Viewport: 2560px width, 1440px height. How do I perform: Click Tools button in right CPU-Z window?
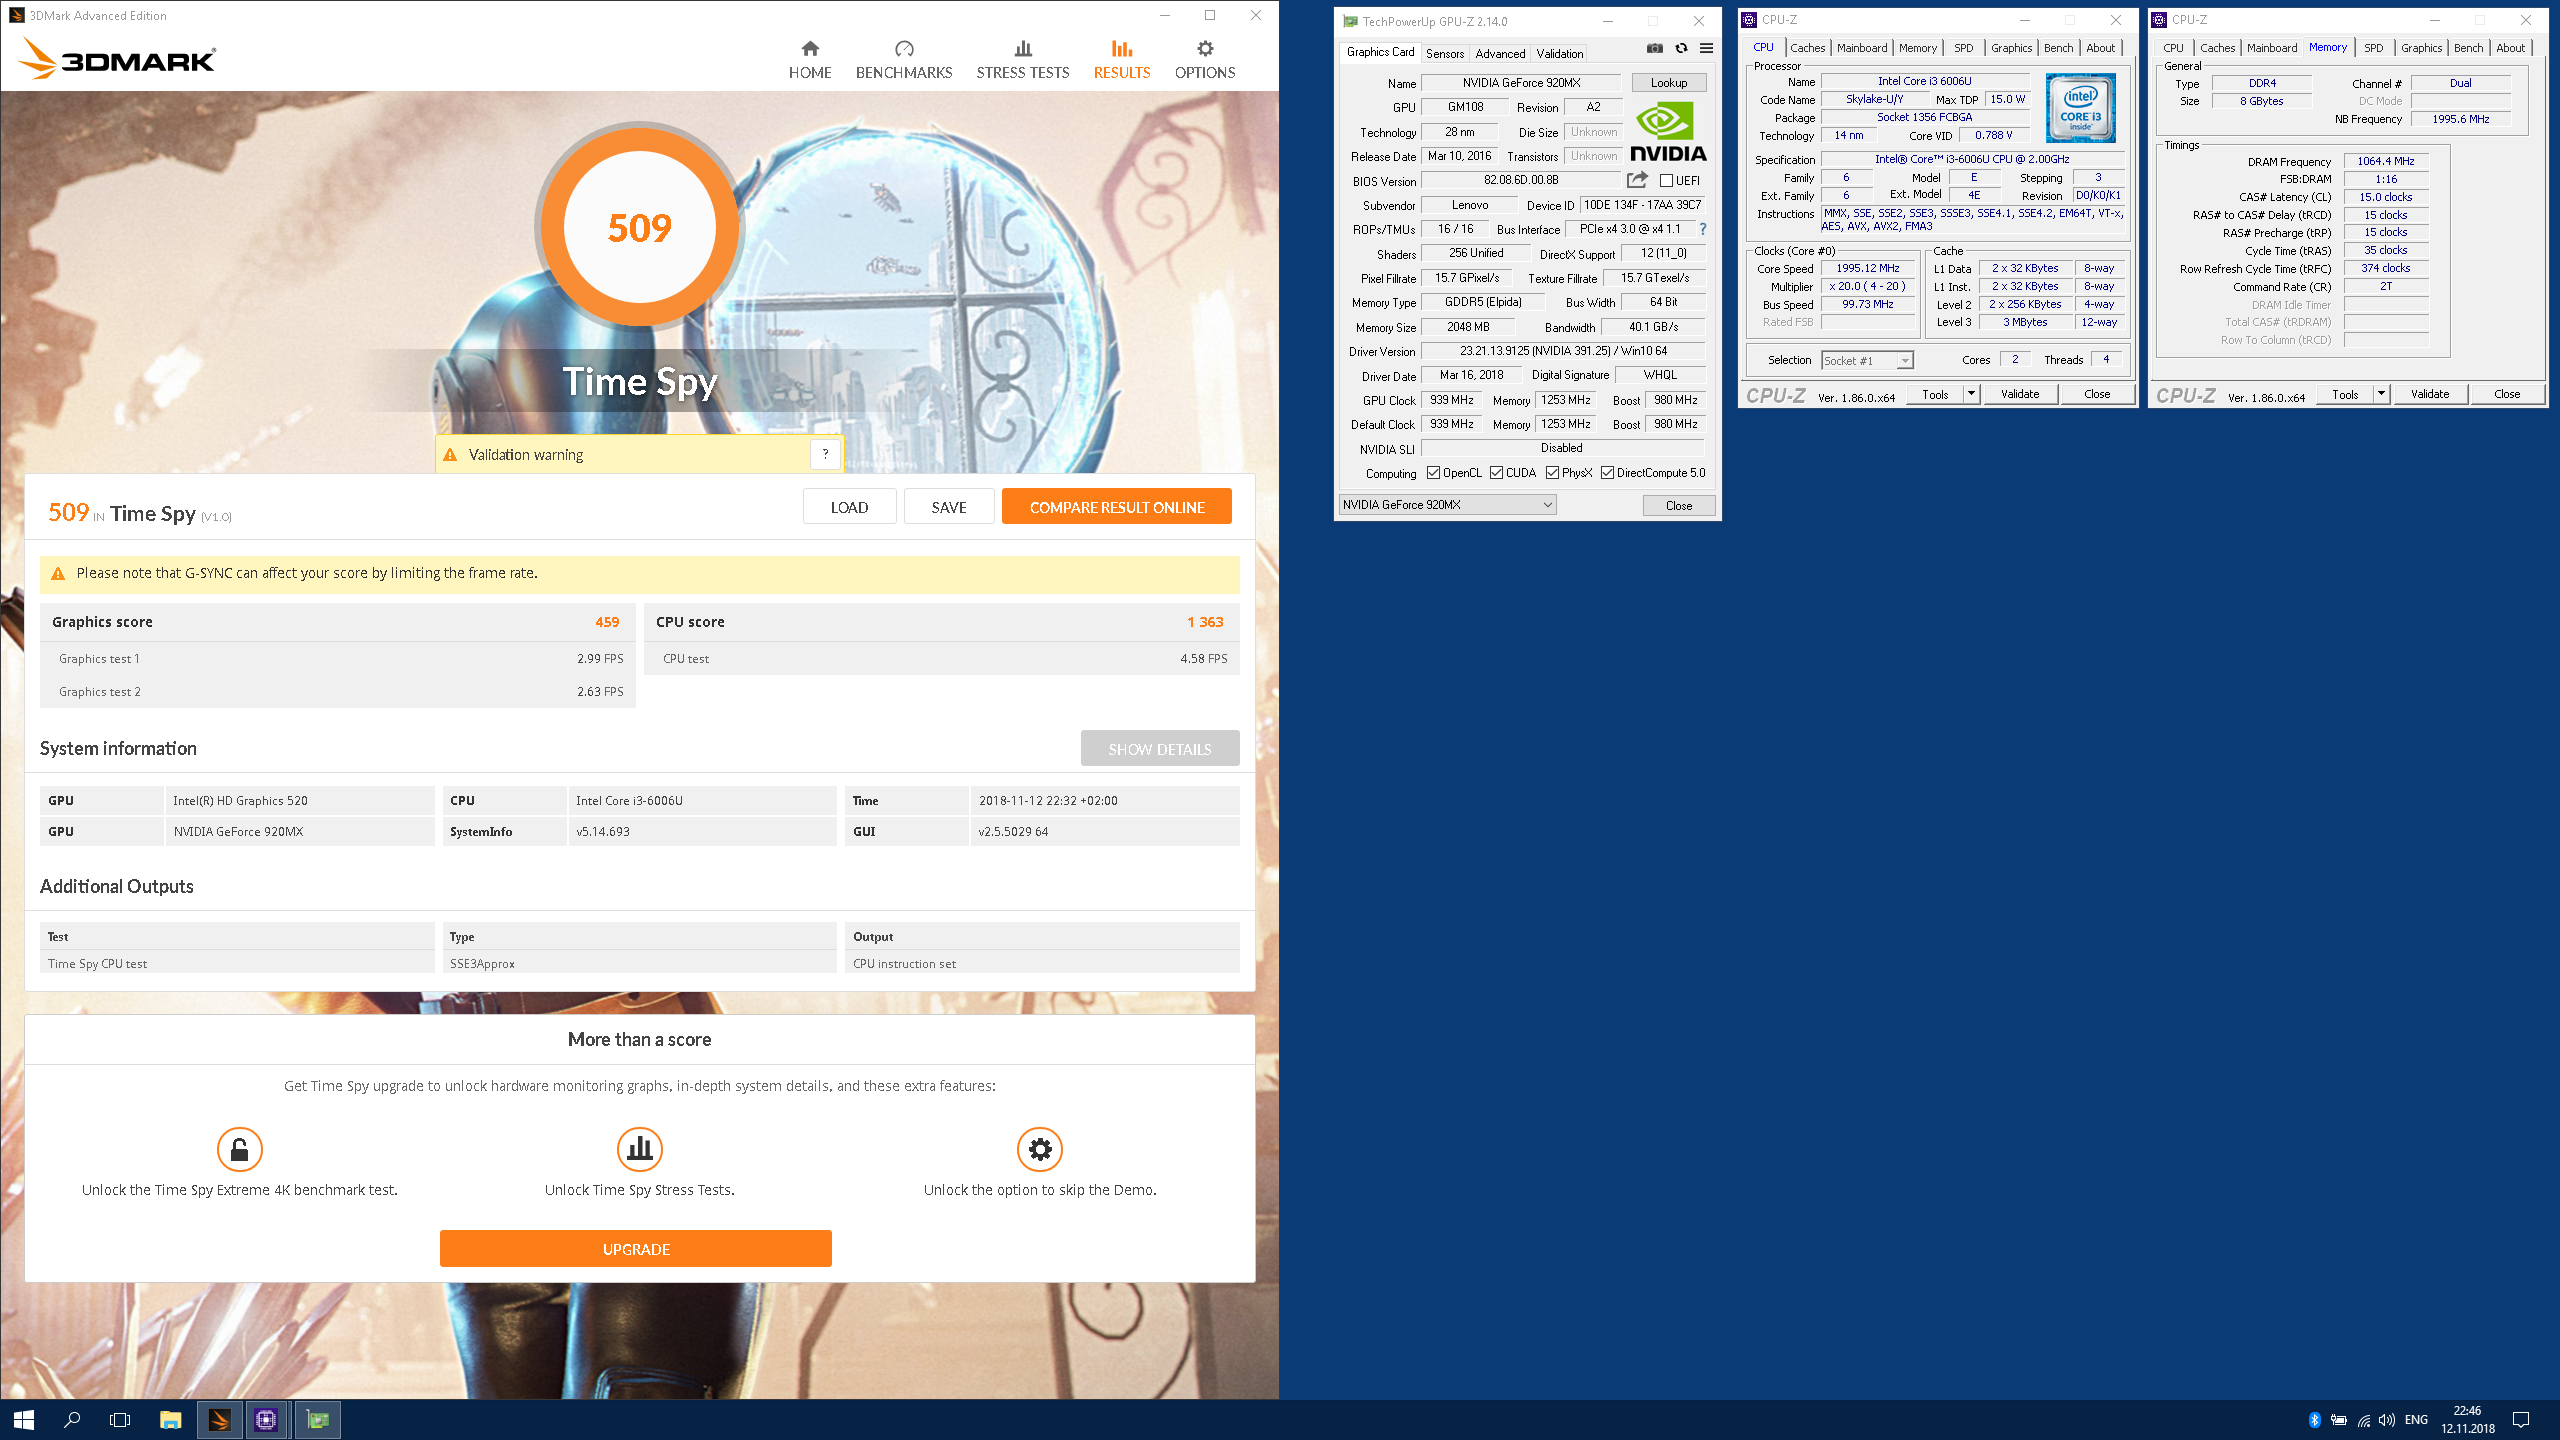click(2345, 394)
